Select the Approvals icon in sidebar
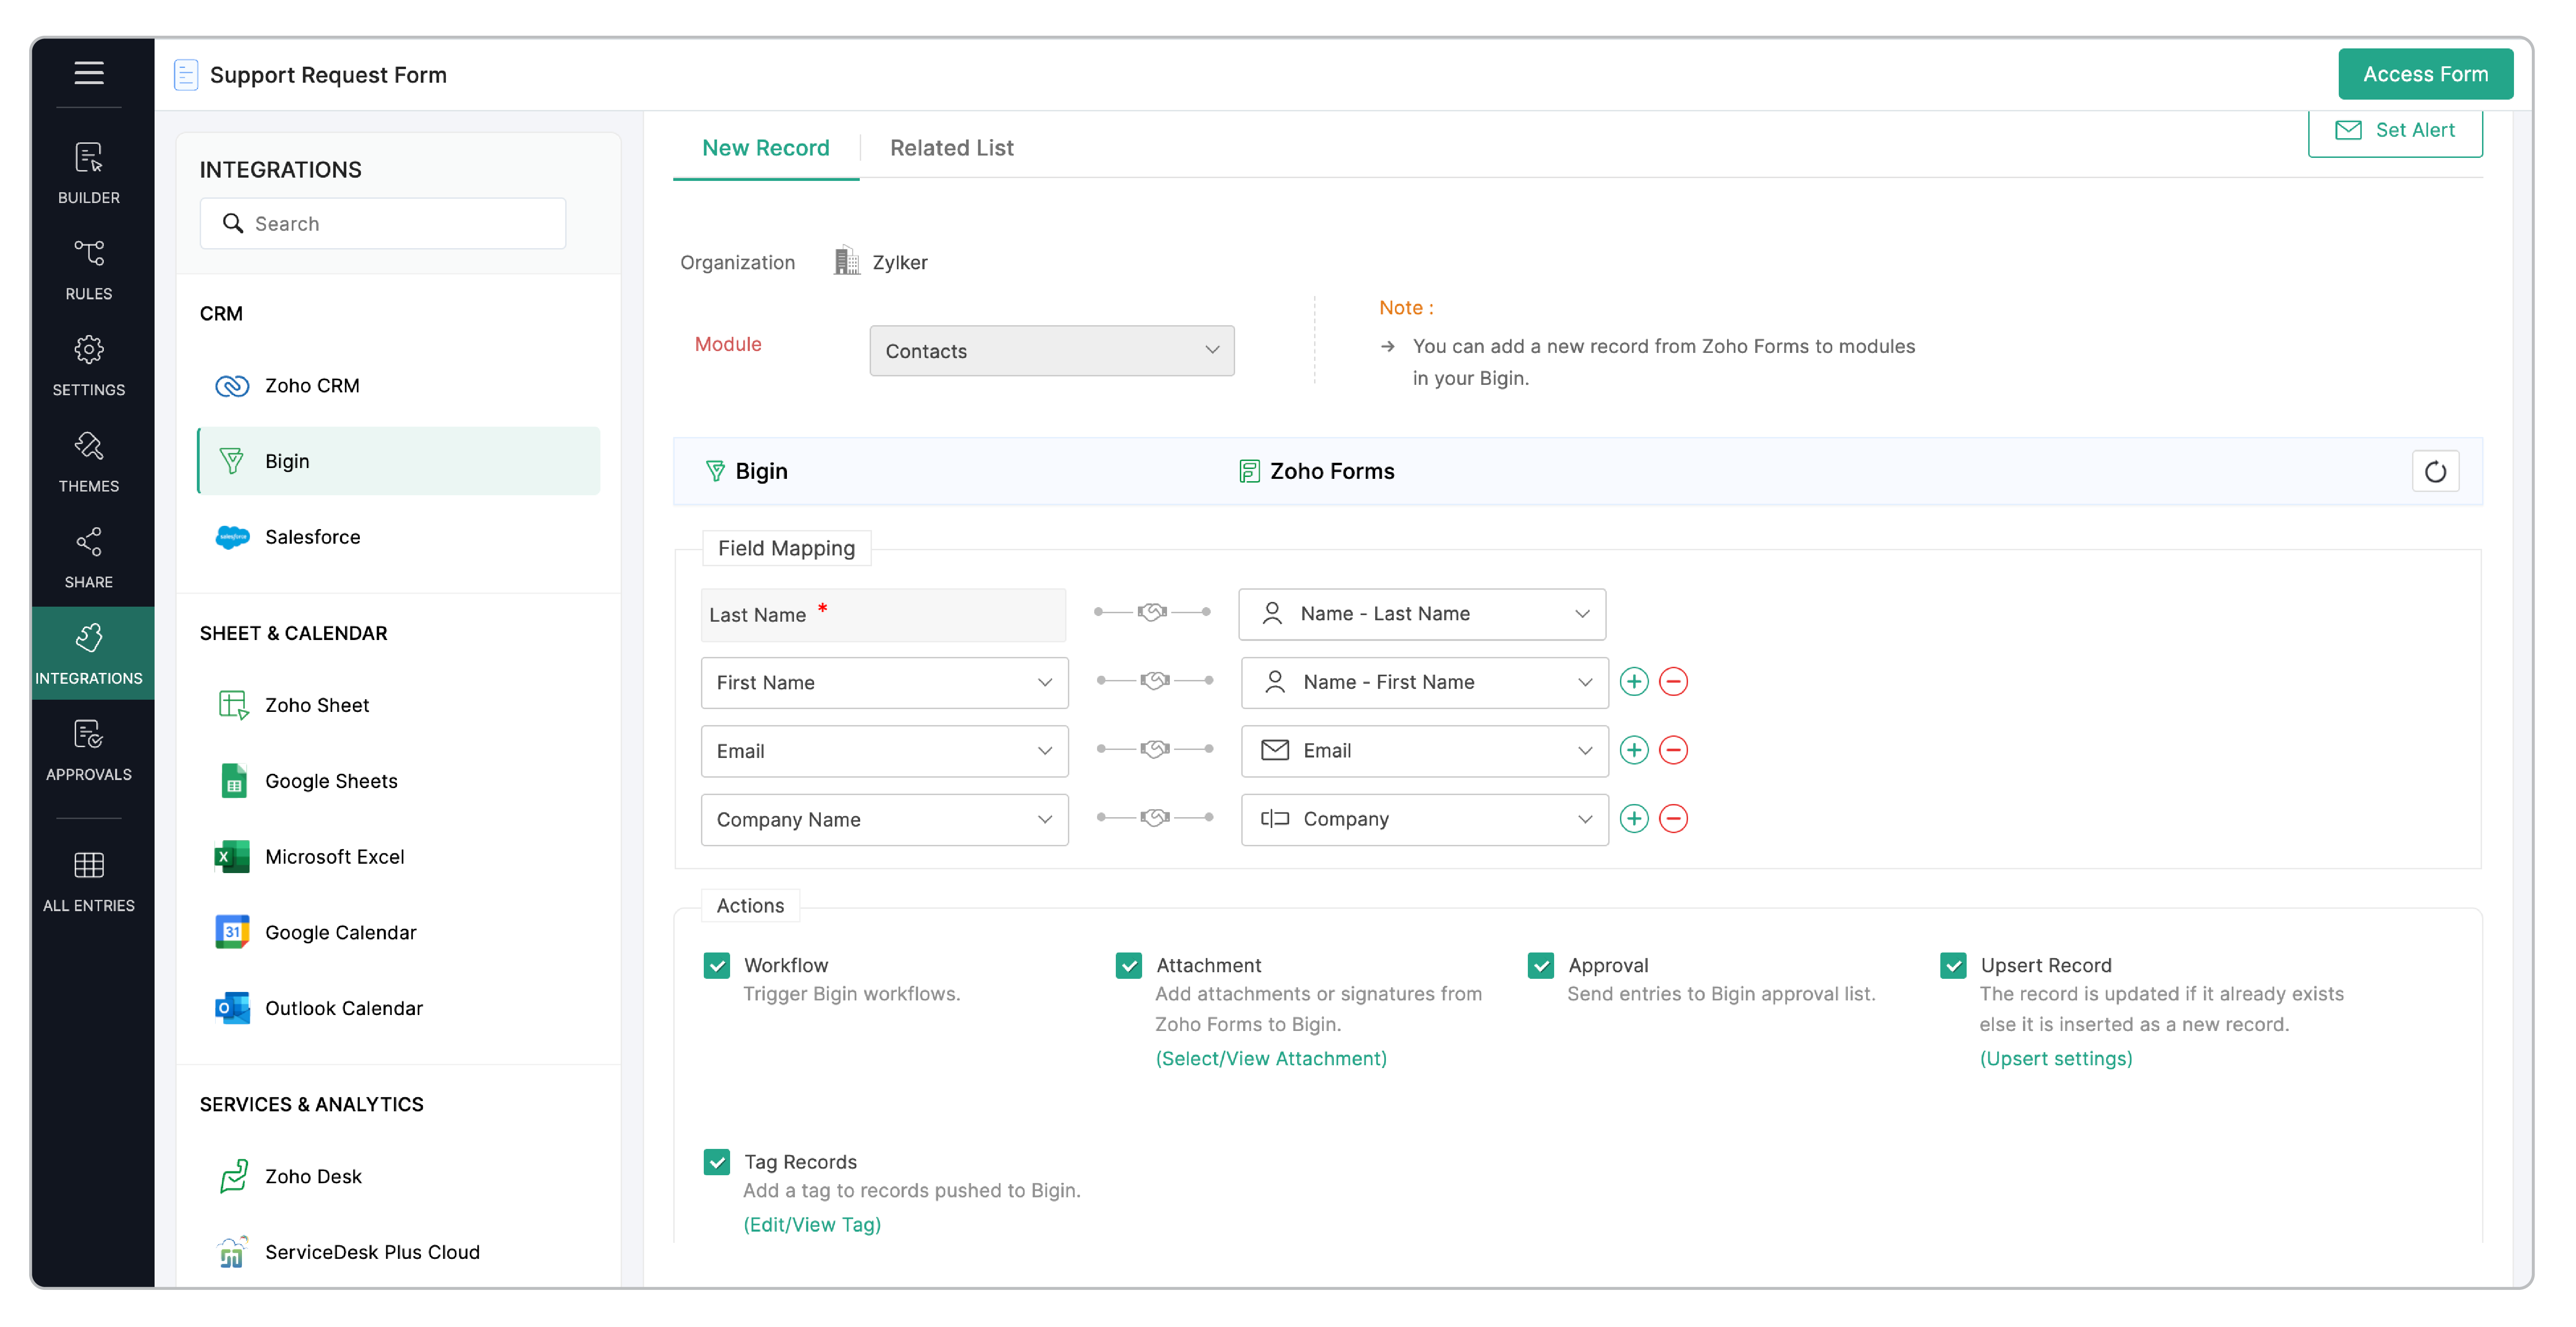Screen dimensions: 2576x1327 (89, 748)
